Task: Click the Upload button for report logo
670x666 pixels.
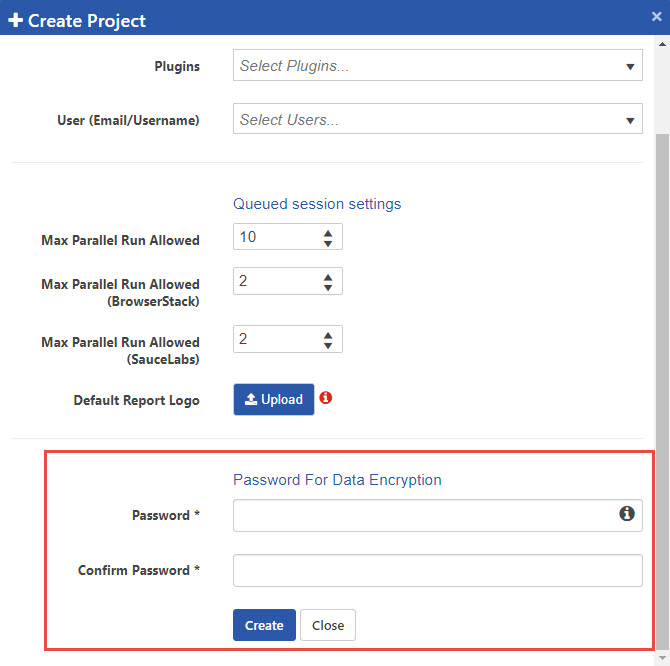Action: click(273, 399)
